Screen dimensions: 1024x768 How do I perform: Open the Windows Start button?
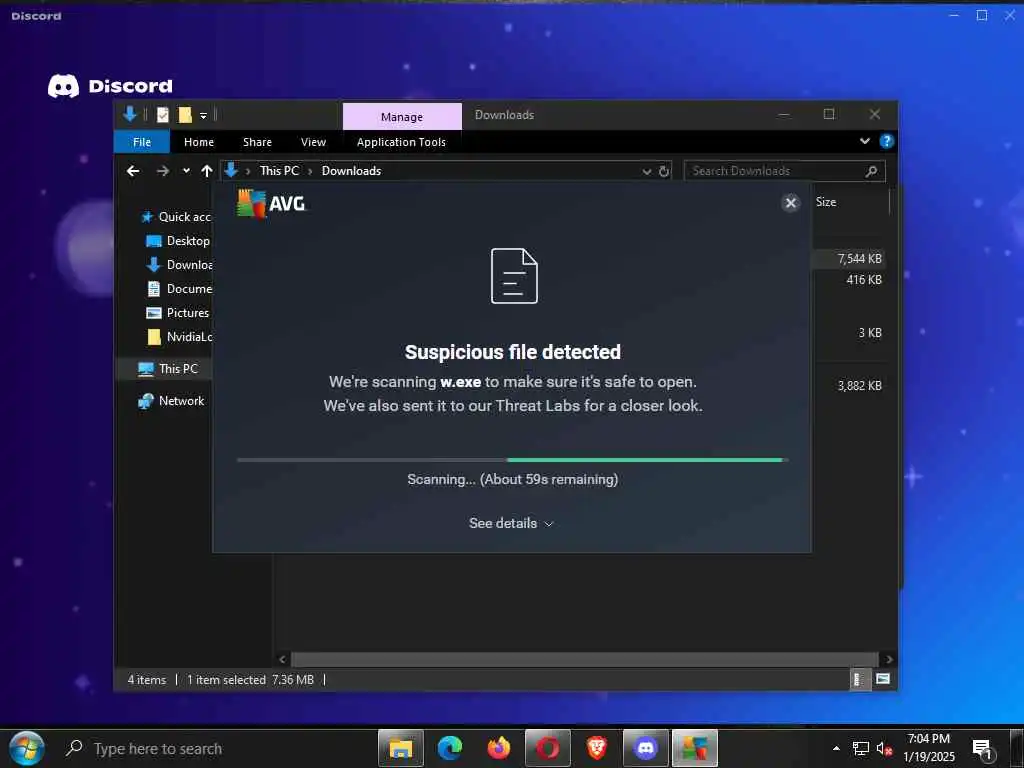tap(27, 748)
